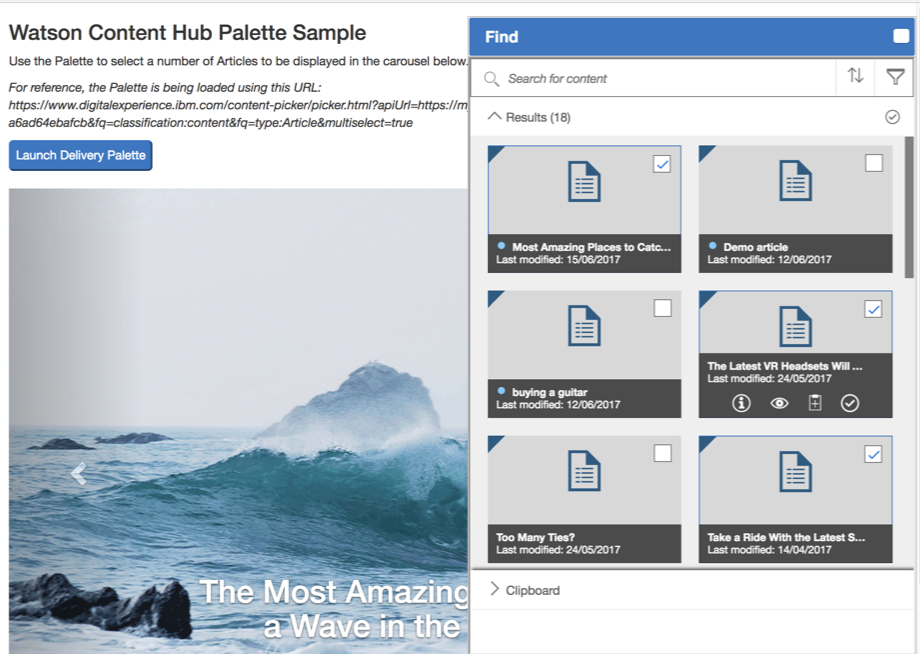Click 'The Latest VR Headsets Will ...' title
Screen dimensions: 920x654
pos(784,366)
